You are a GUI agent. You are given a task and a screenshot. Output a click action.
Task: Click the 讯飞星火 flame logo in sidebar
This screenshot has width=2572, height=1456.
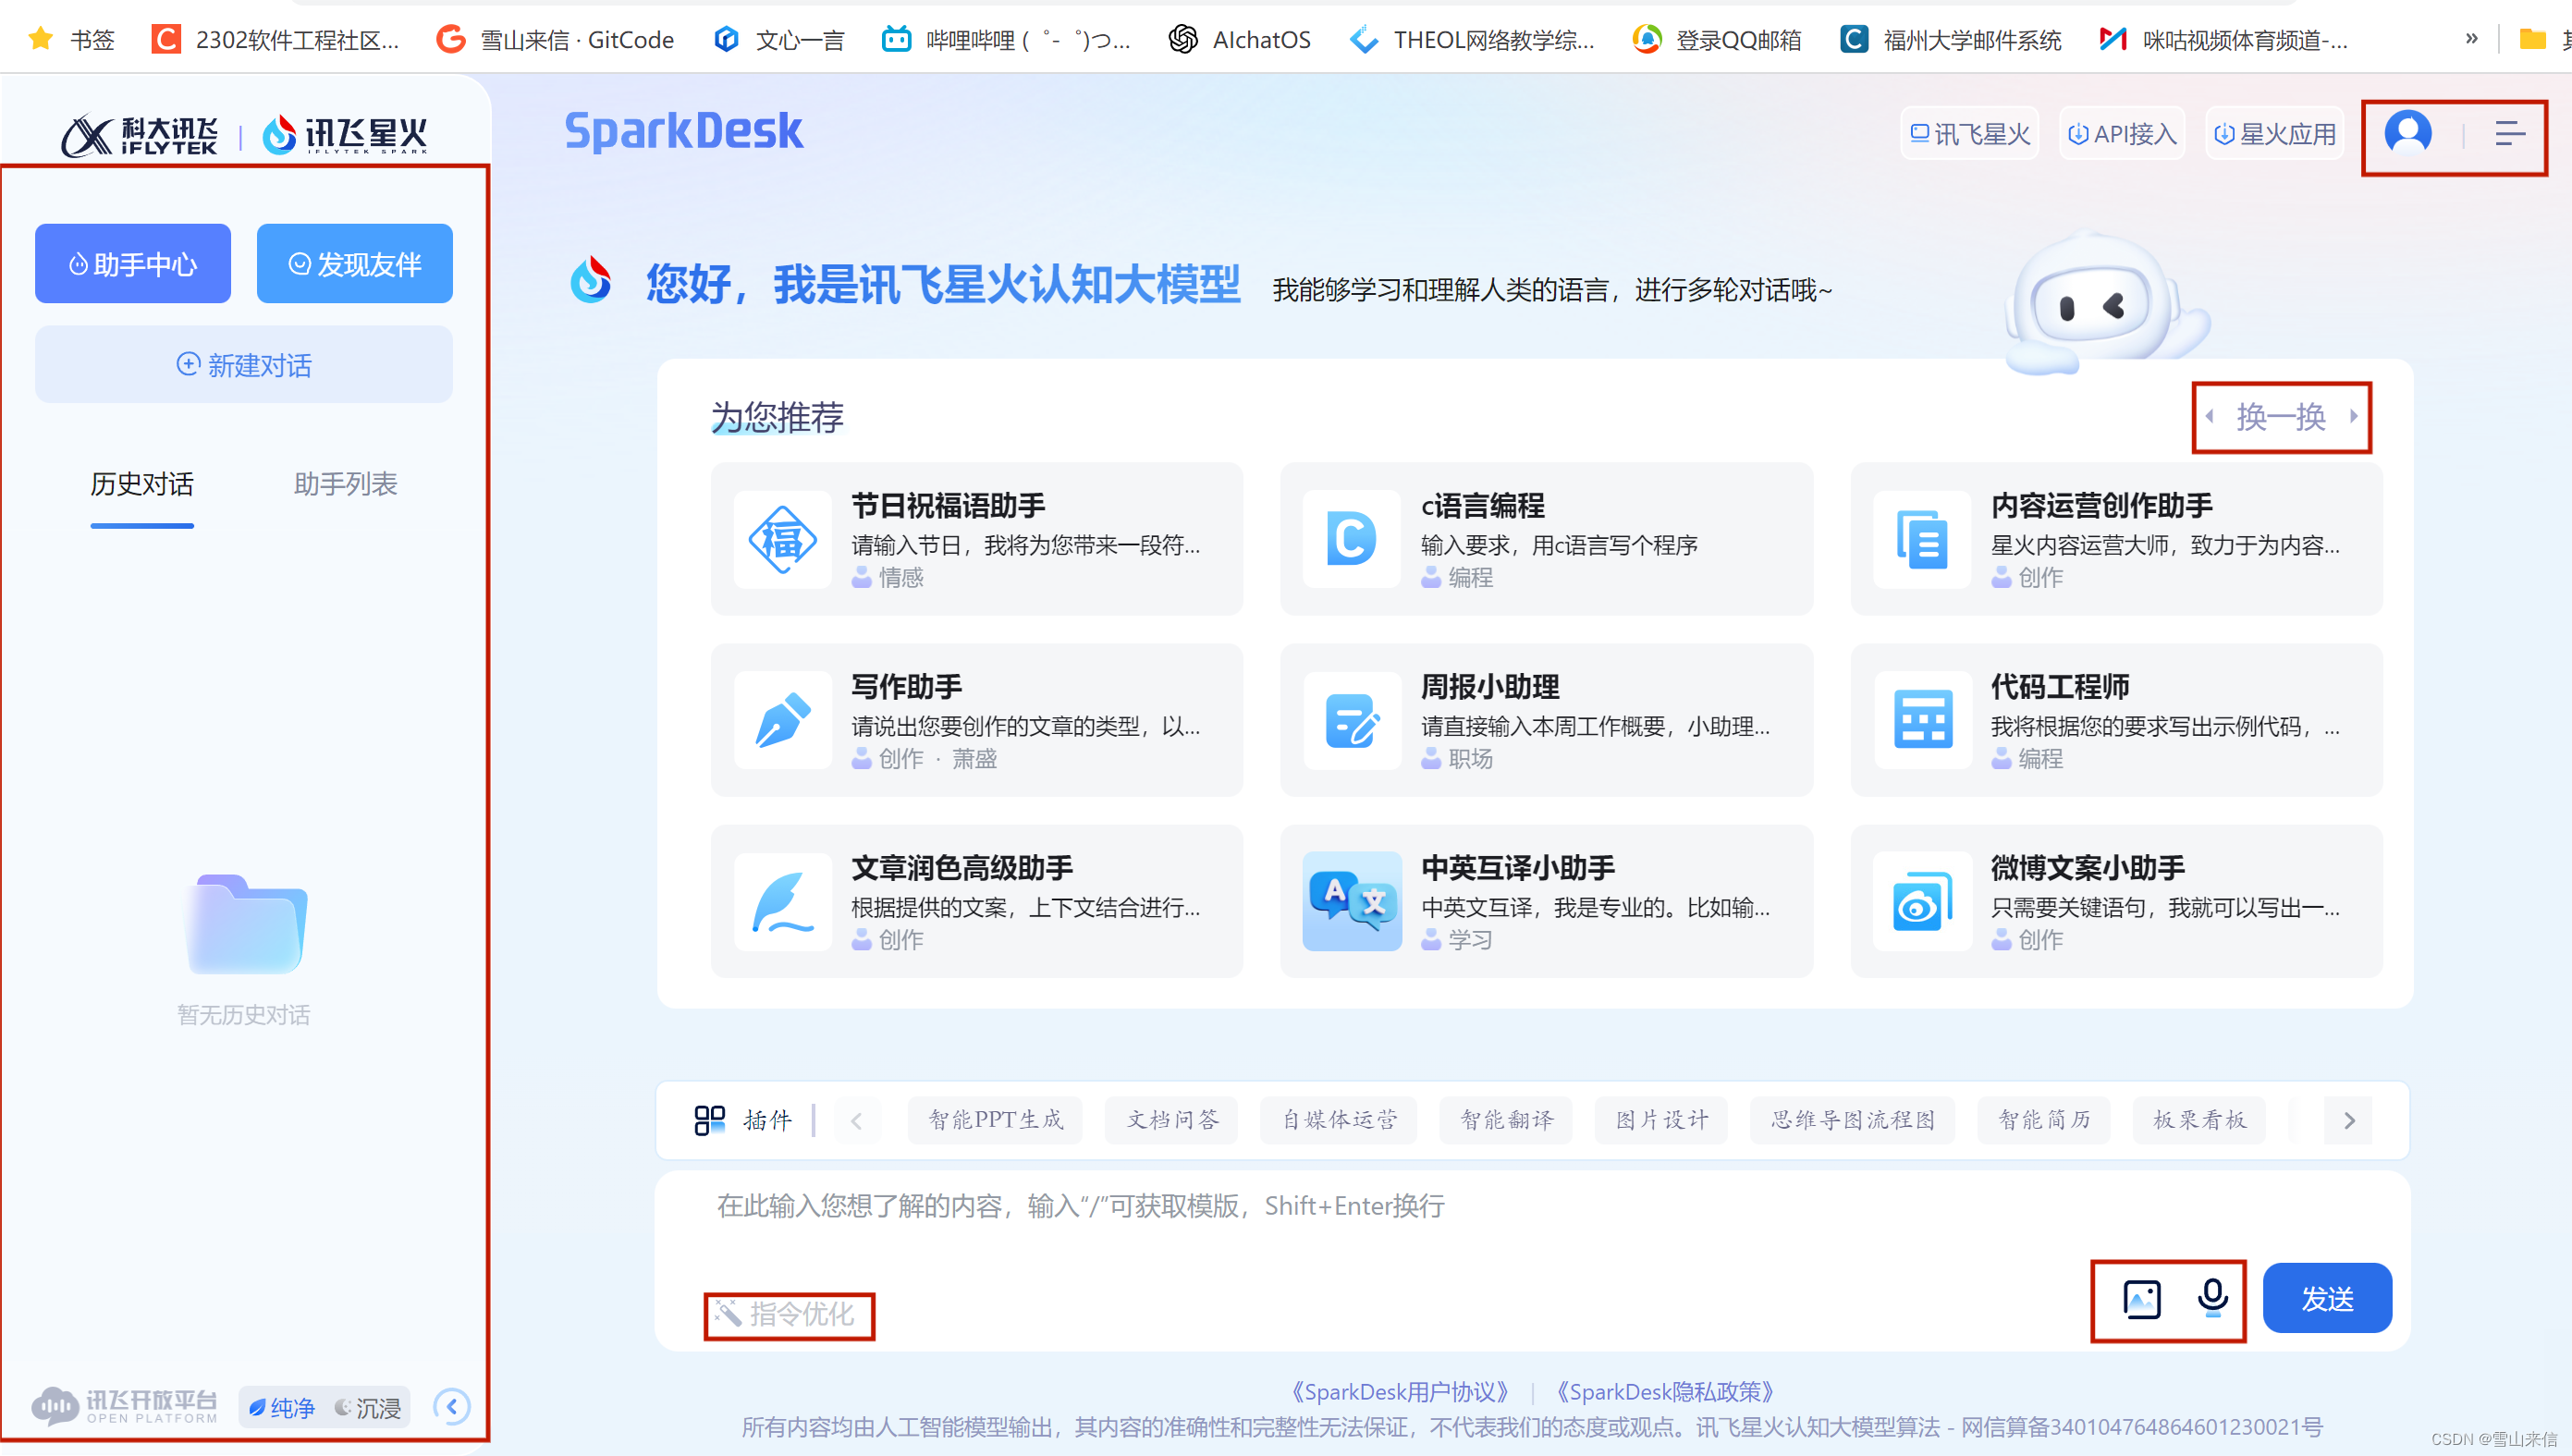(345, 135)
